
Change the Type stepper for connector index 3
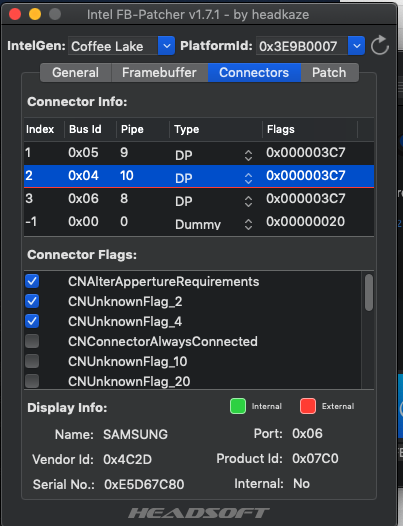click(x=248, y=201)
